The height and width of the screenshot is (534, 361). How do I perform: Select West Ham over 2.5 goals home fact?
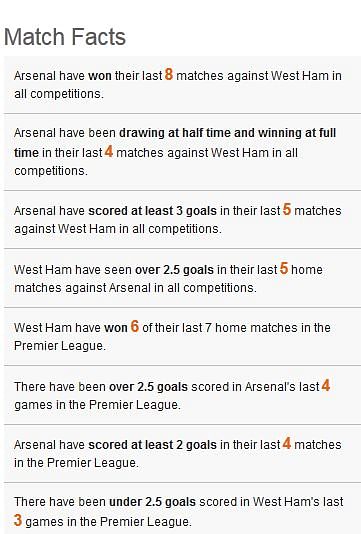point(183,278)
